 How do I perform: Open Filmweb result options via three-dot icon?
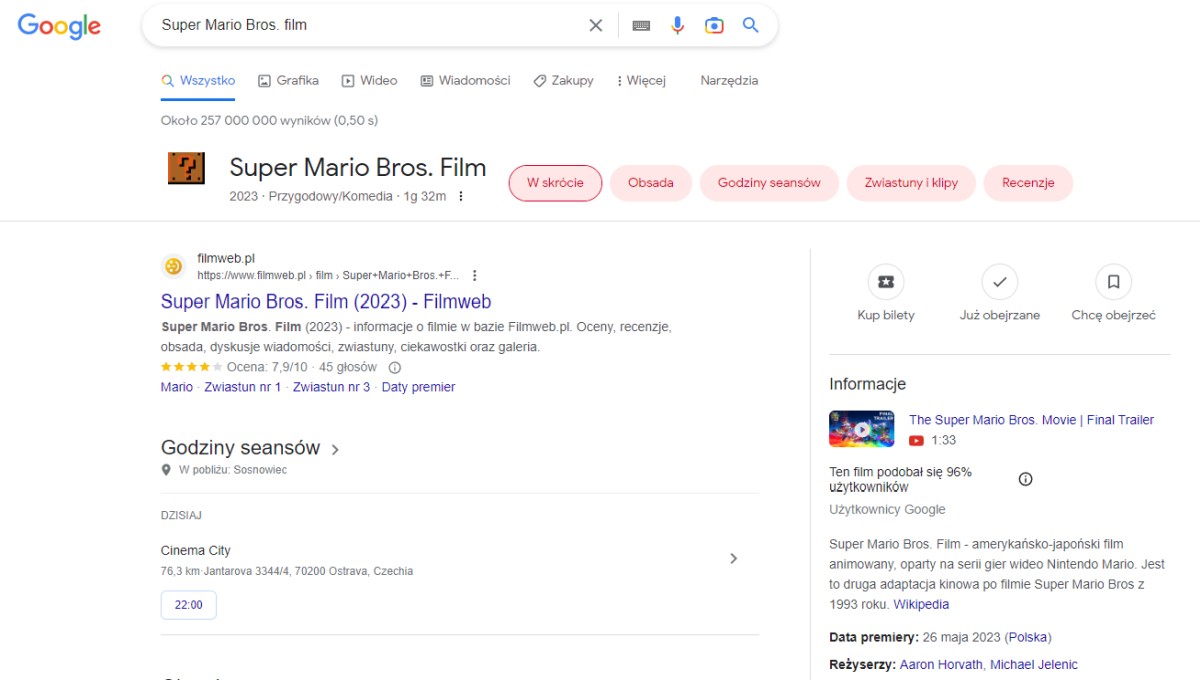click(474, 273)
